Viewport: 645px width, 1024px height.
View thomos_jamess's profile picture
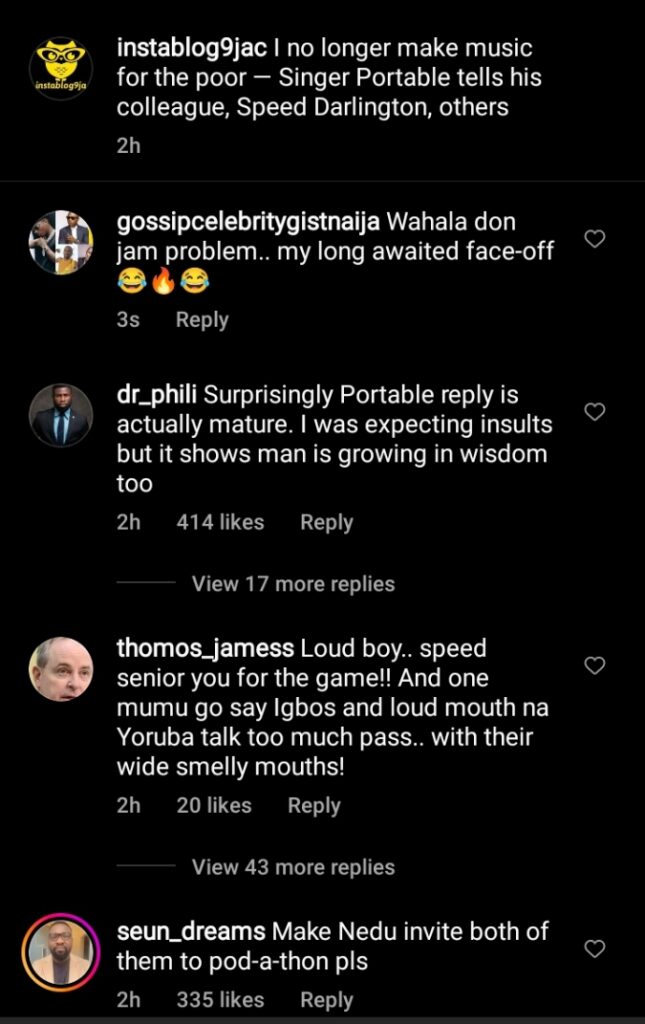coord(61,668)
